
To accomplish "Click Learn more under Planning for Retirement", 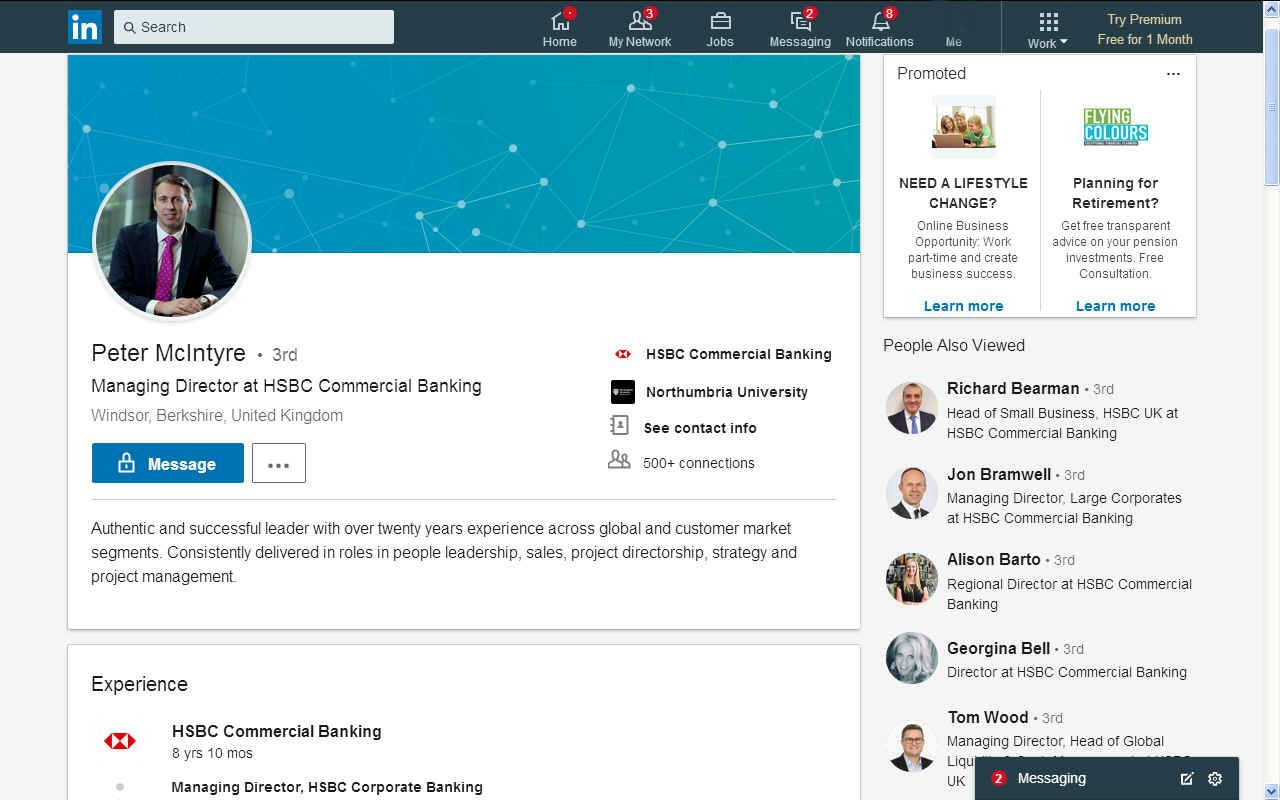I will (1115, 306).
